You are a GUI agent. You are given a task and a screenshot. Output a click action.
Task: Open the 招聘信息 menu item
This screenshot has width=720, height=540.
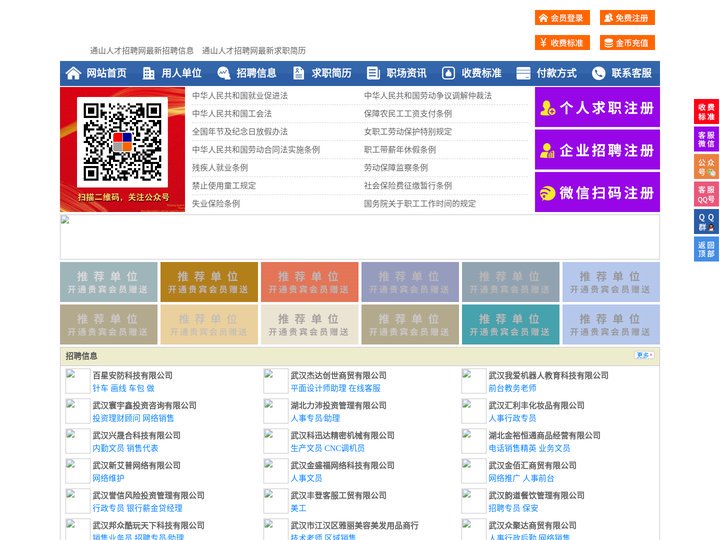[256, 73]
